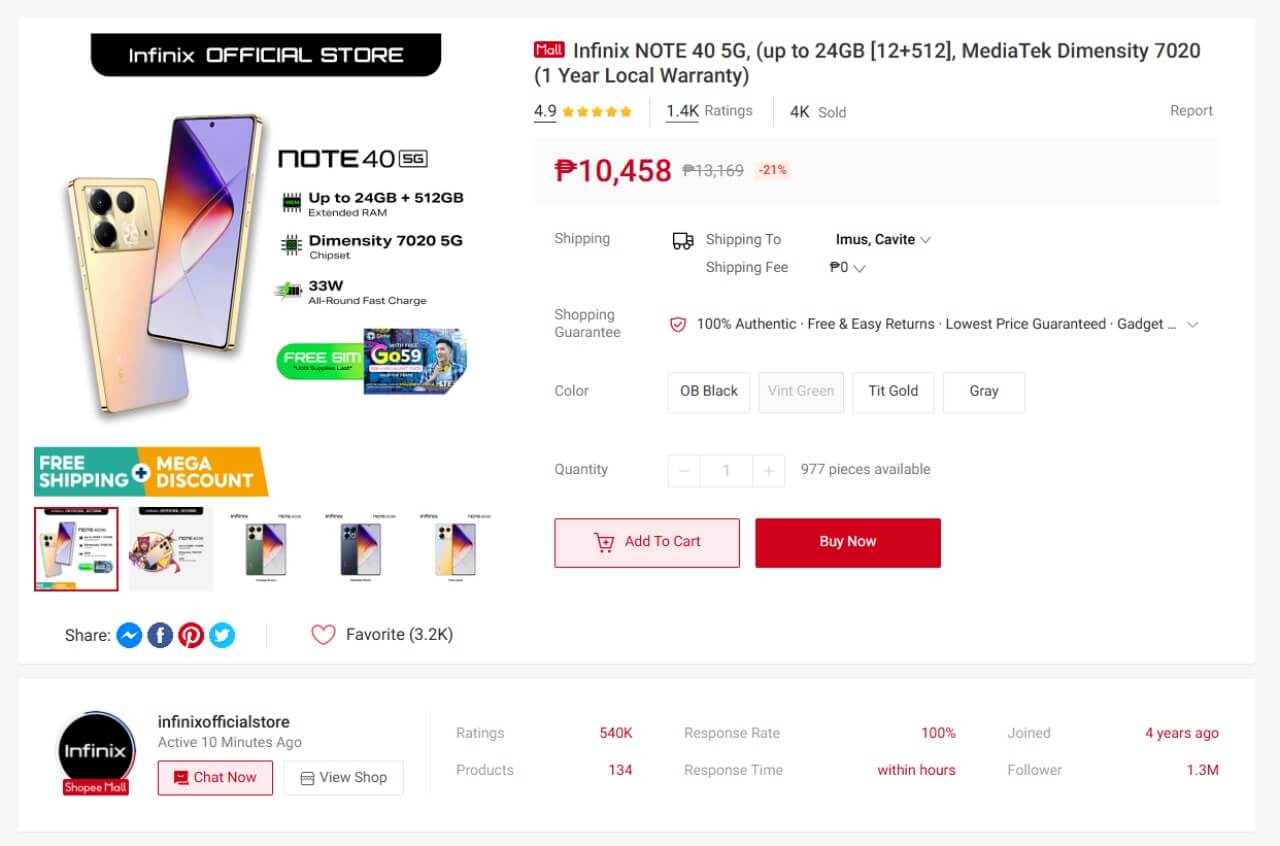Image resolution: width=1280 pixels, height=846 pixels.
Task: Share product on Pinterest
Action: click(x=191, y=635)
